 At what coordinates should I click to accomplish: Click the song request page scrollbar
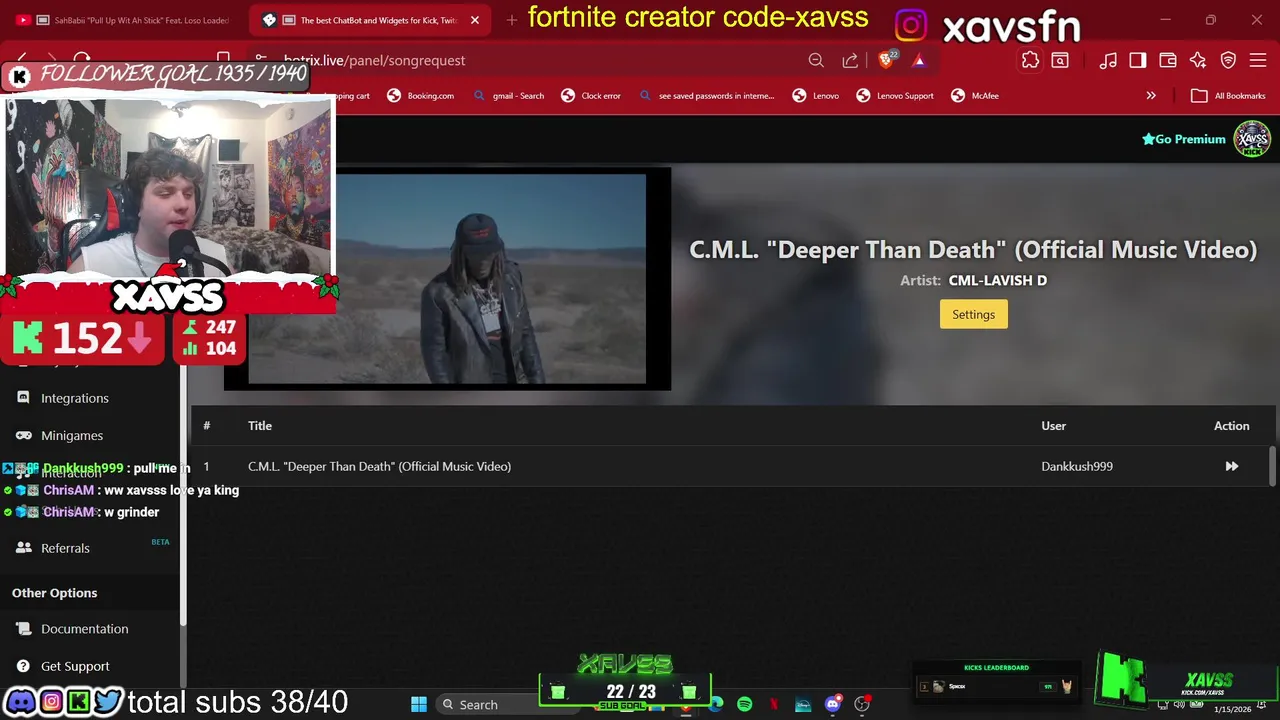tap(1272, 464)
